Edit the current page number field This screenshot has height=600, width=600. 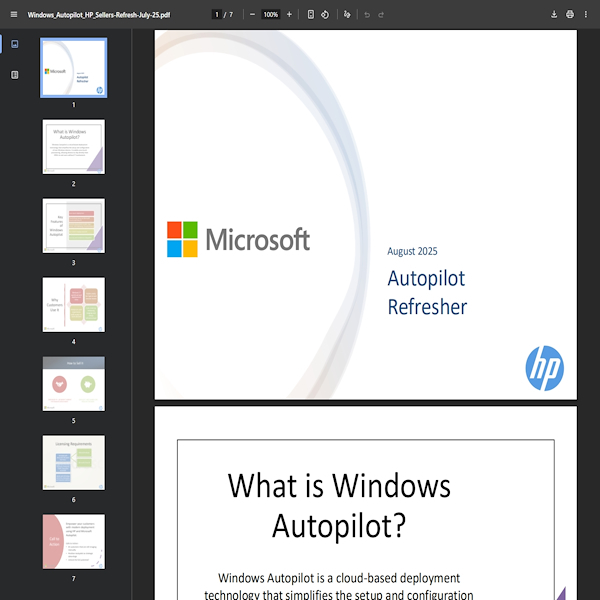point(217,15)
